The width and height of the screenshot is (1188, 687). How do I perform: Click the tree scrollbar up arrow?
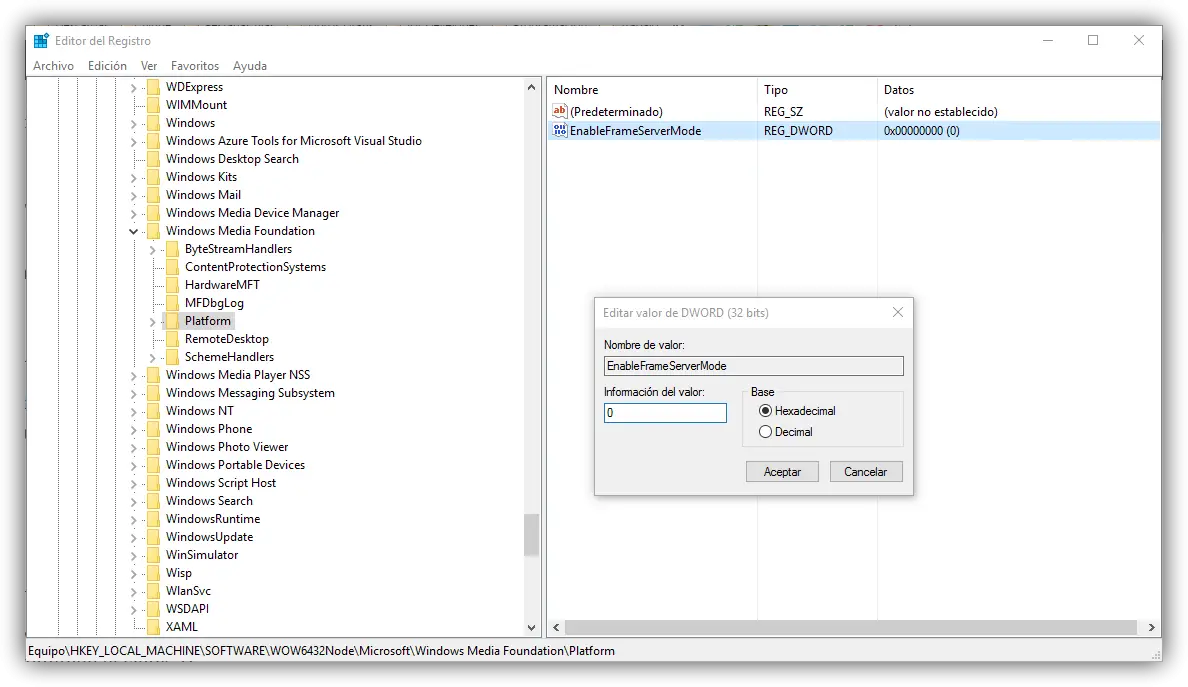tap(531, 88)
